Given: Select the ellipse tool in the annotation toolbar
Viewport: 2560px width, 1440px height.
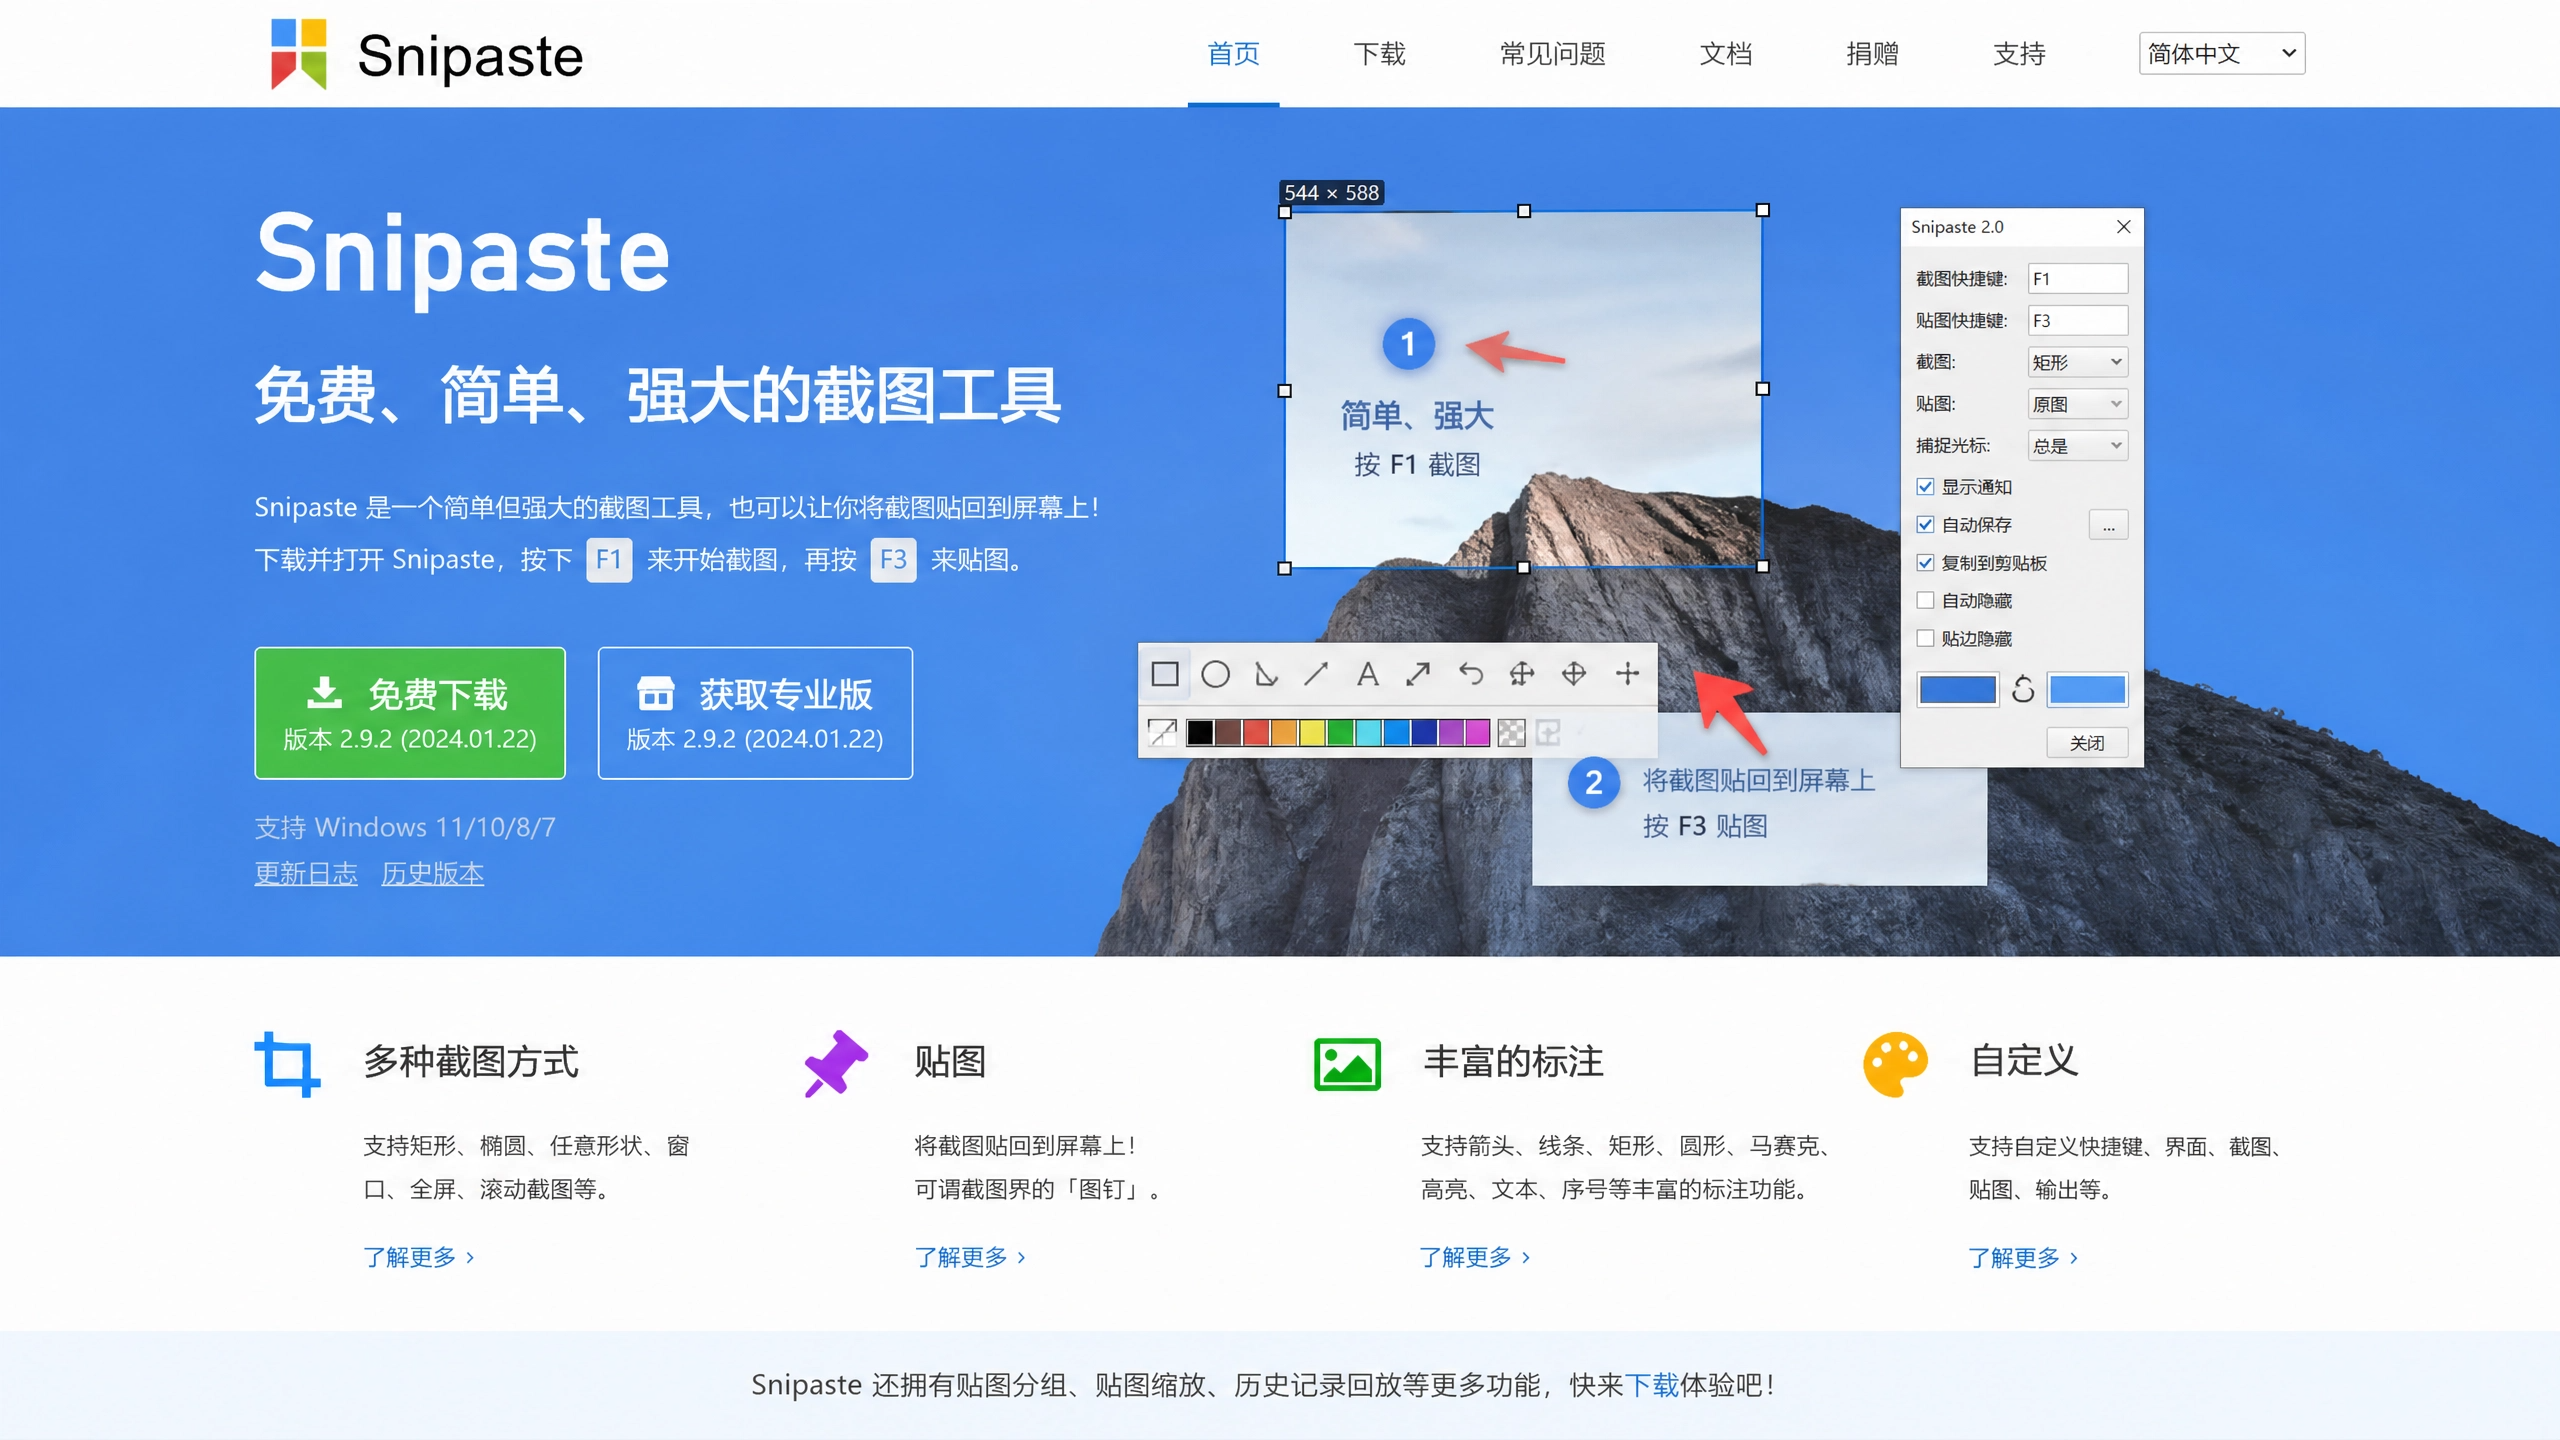Looking at the screenshot, I should [x=1215, y=674].
